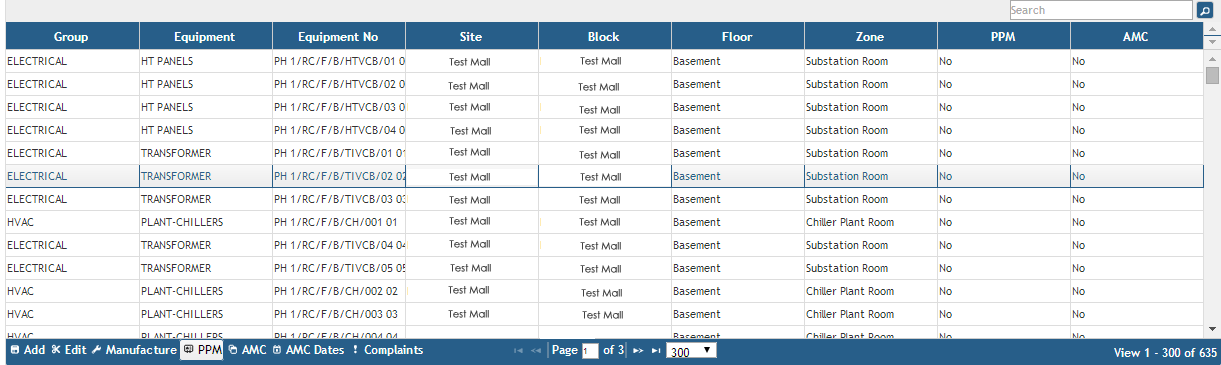
Task: Open the Manufacture toolbar option
Action: [134, 351]
